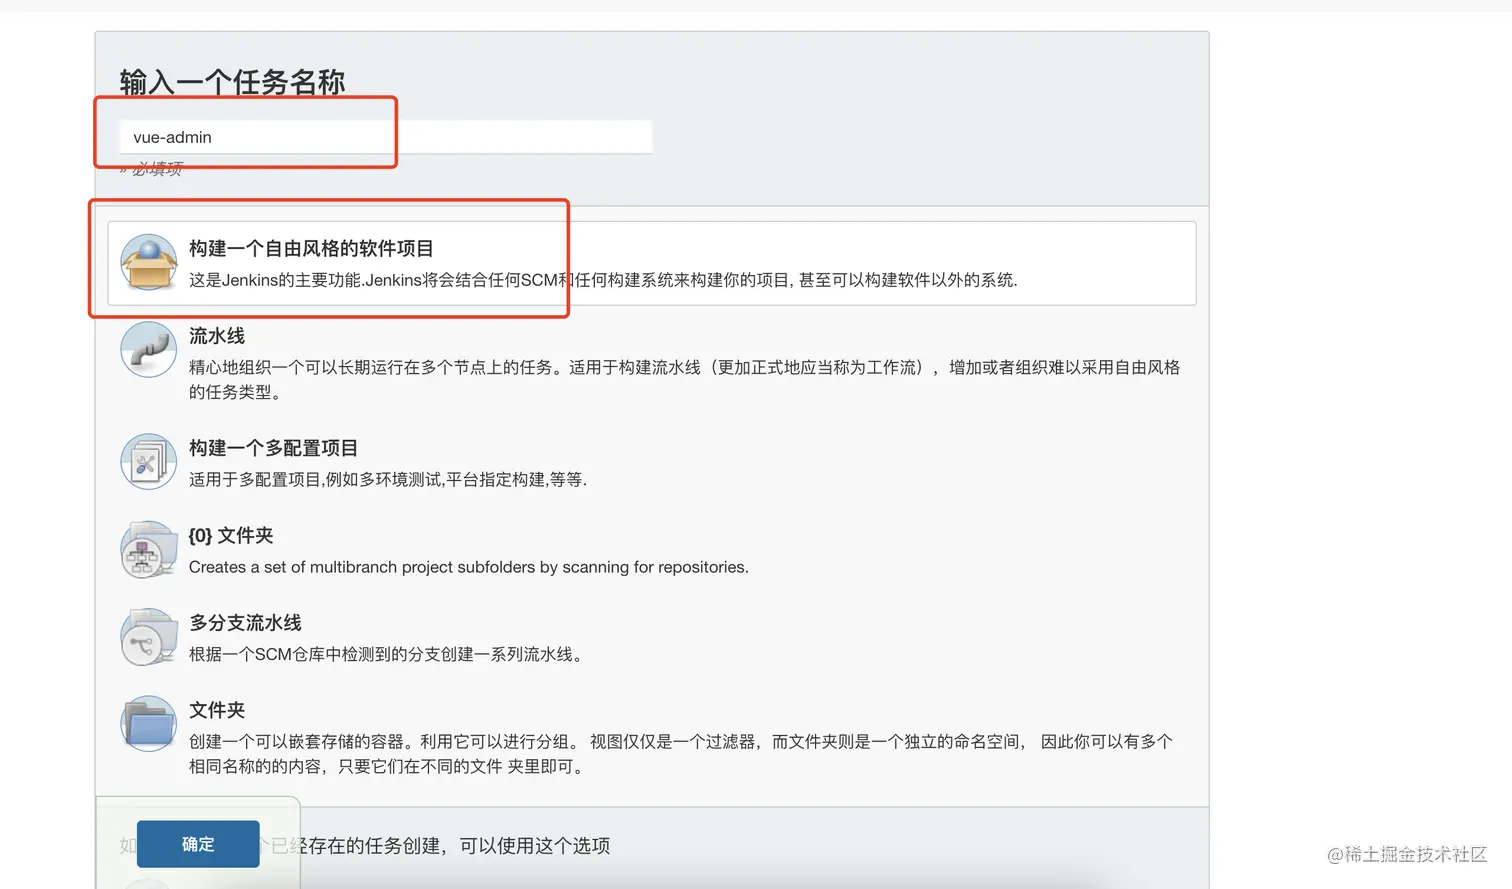Click the Jenkins freestyle project description text
1512x889 pixels.
click(603, 280)
